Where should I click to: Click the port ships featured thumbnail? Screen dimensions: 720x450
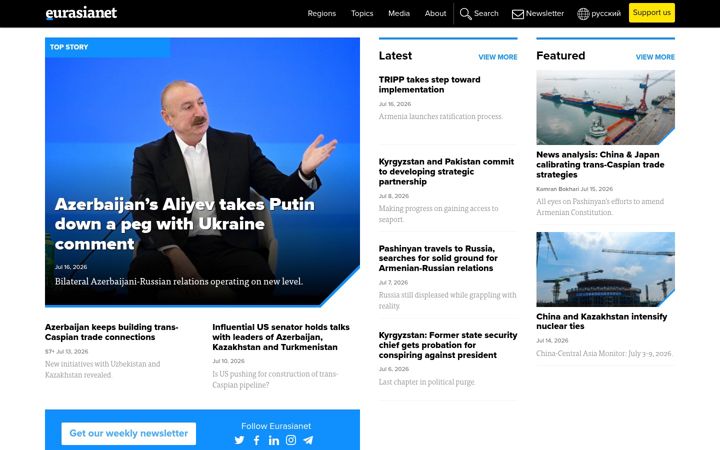[x=605, y=107]
